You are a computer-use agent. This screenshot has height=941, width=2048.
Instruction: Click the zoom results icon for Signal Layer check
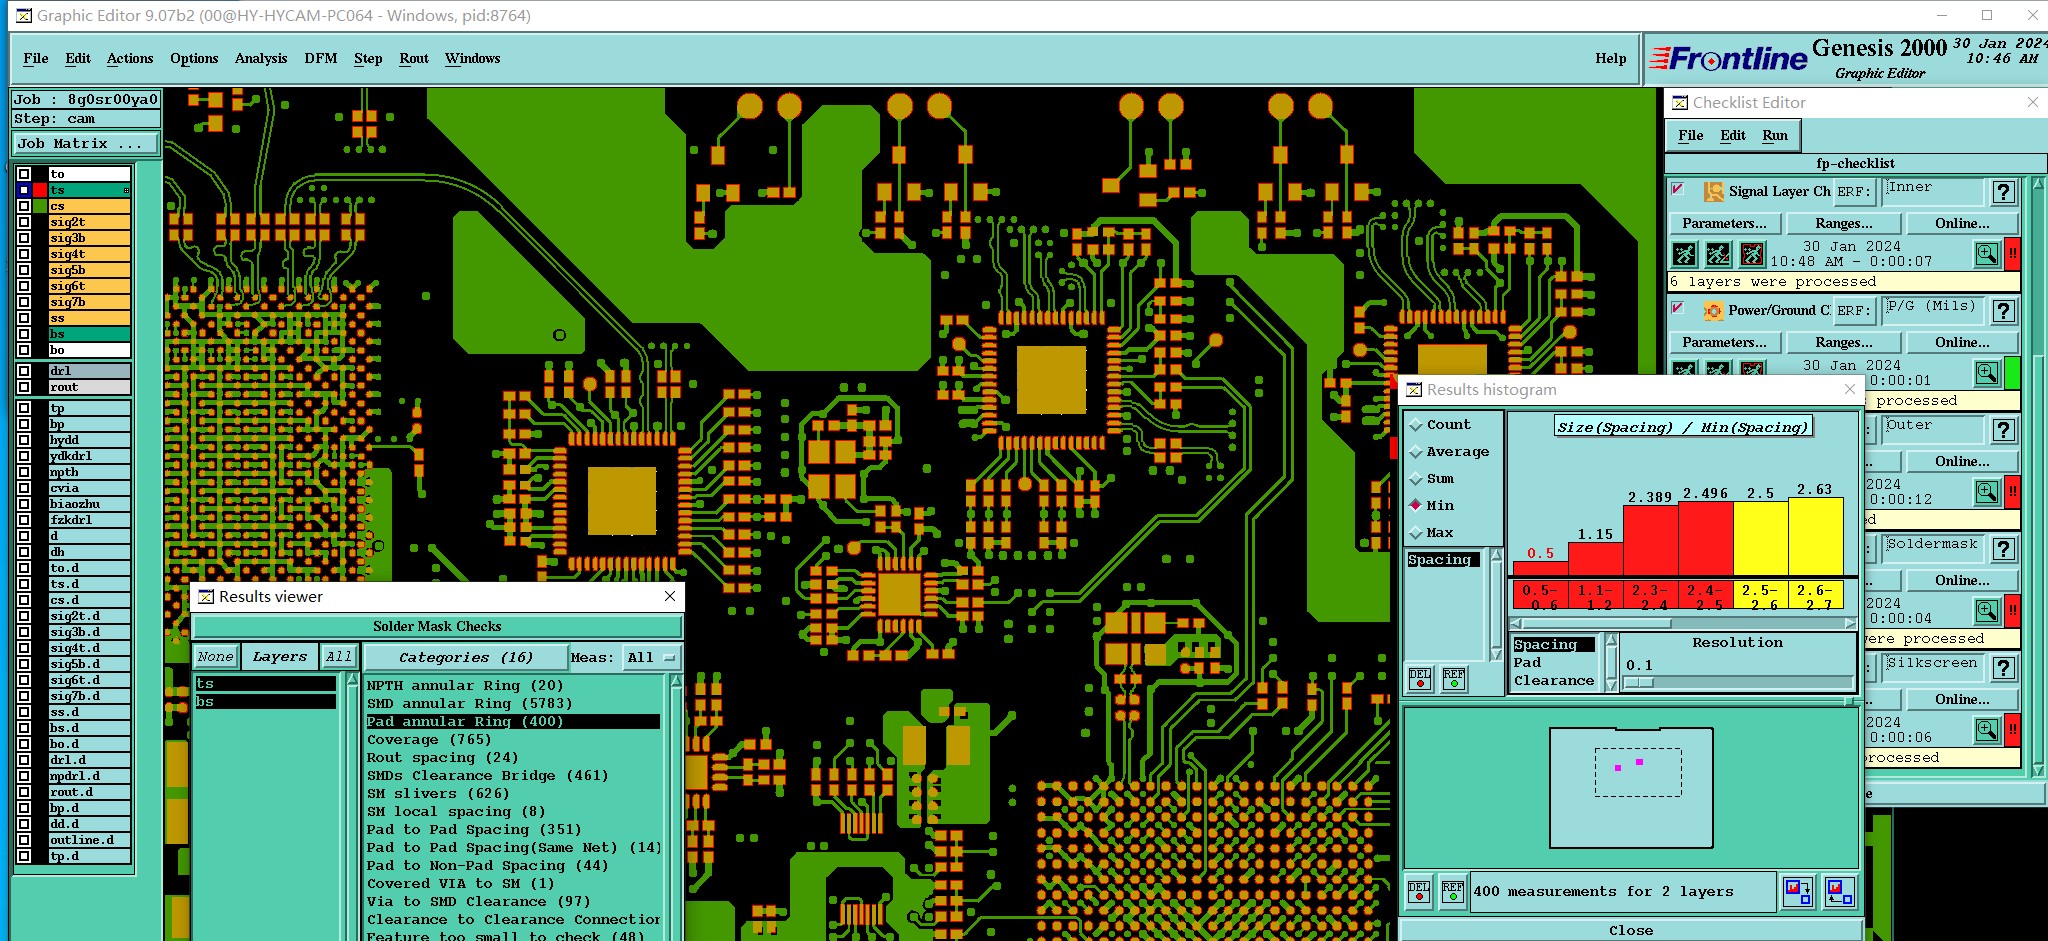click(x=1987, y=254)
